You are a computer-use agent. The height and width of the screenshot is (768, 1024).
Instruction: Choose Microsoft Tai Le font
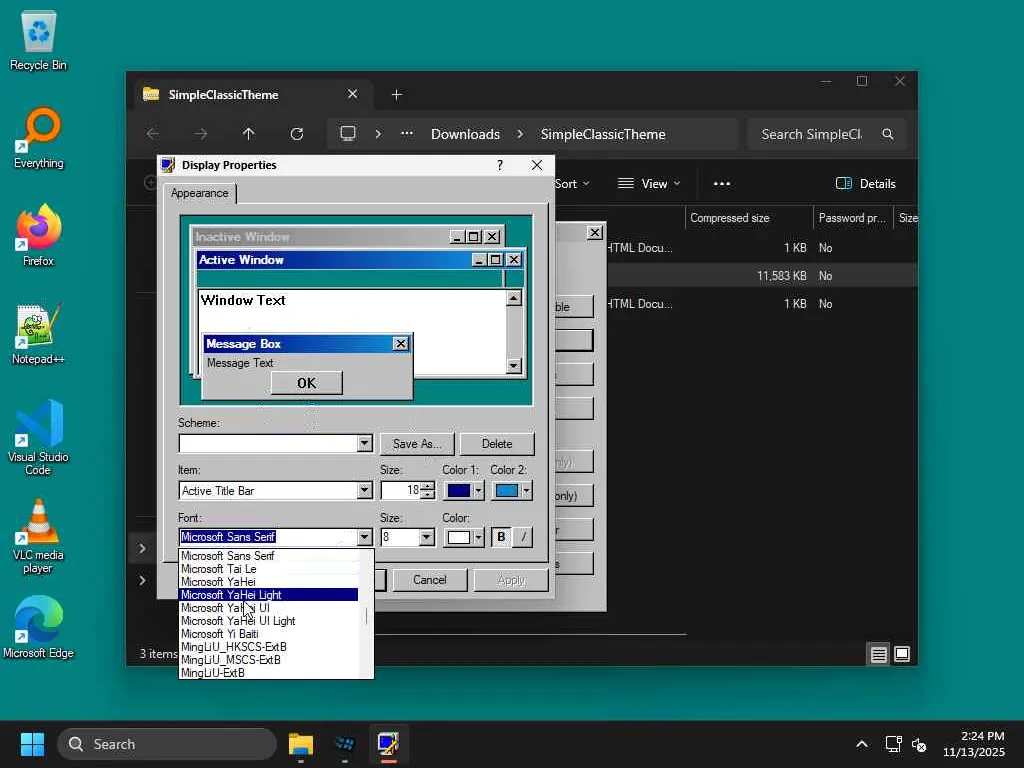(268, 569)
